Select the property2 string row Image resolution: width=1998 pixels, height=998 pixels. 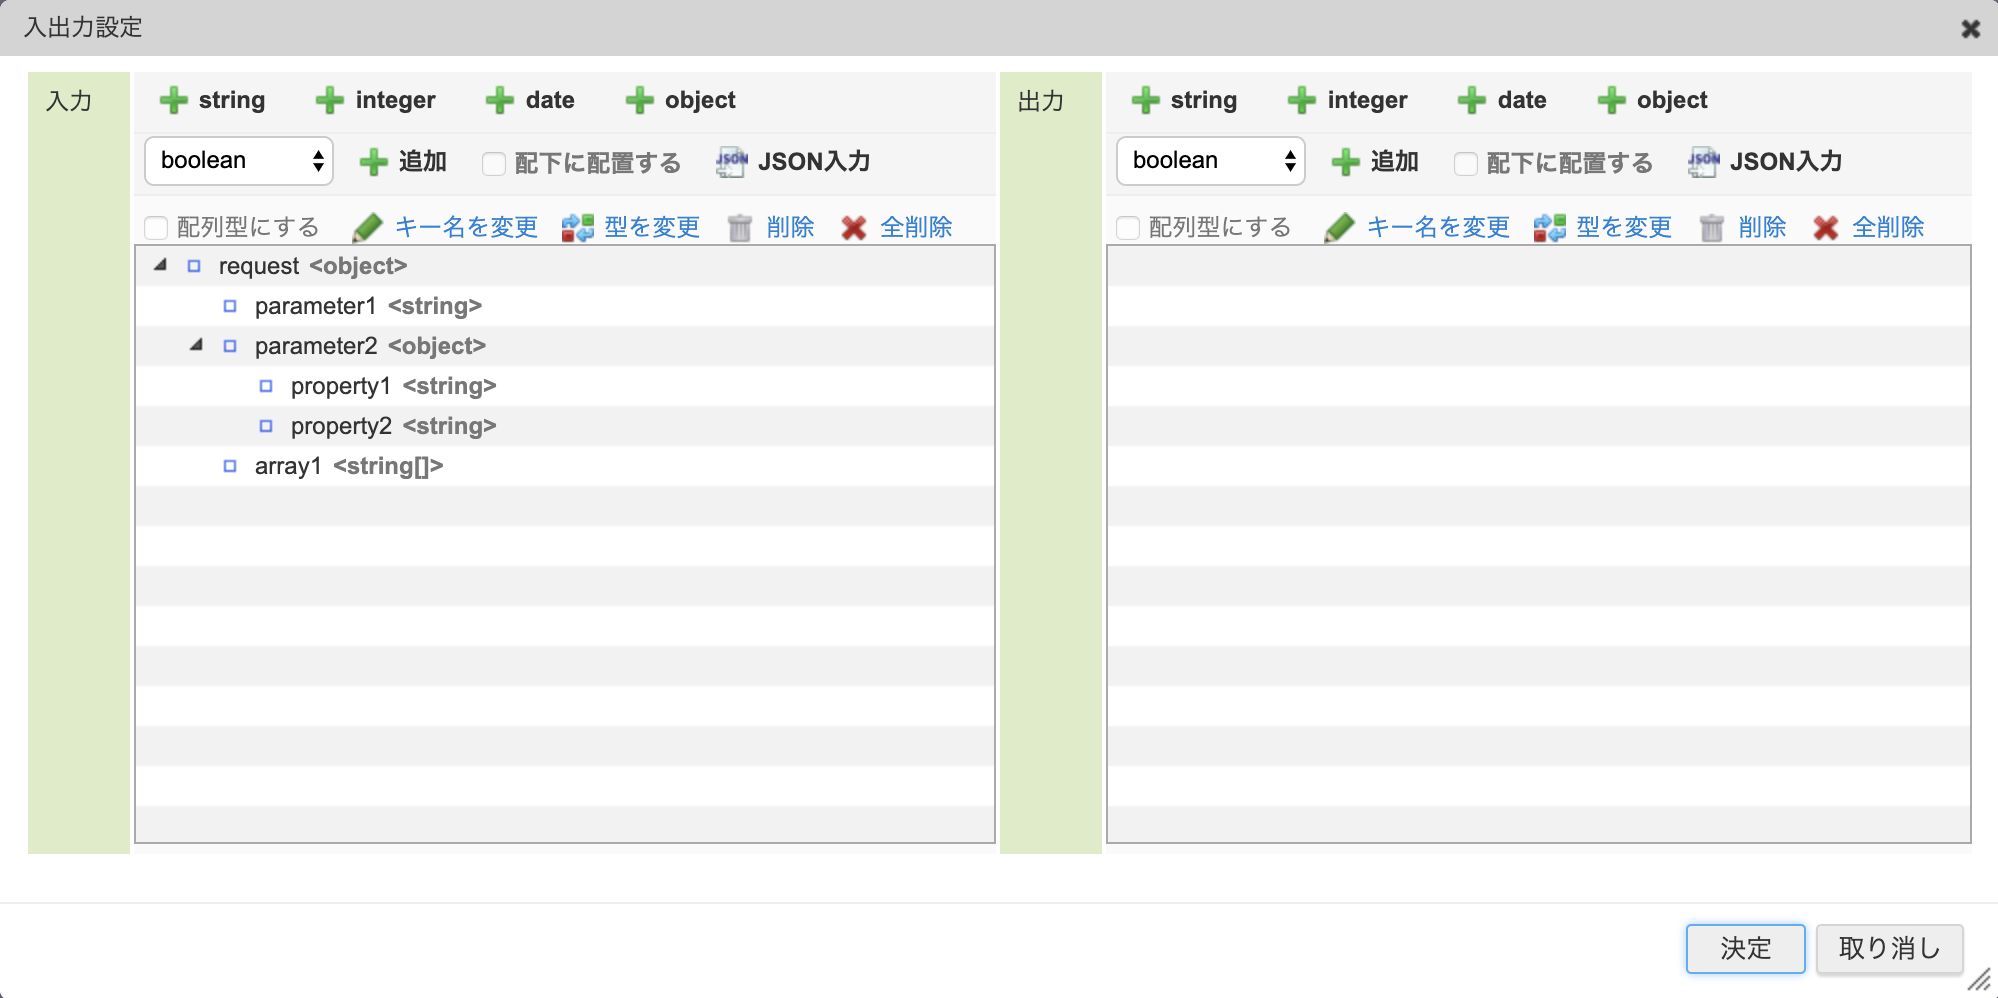coord(565,426)
